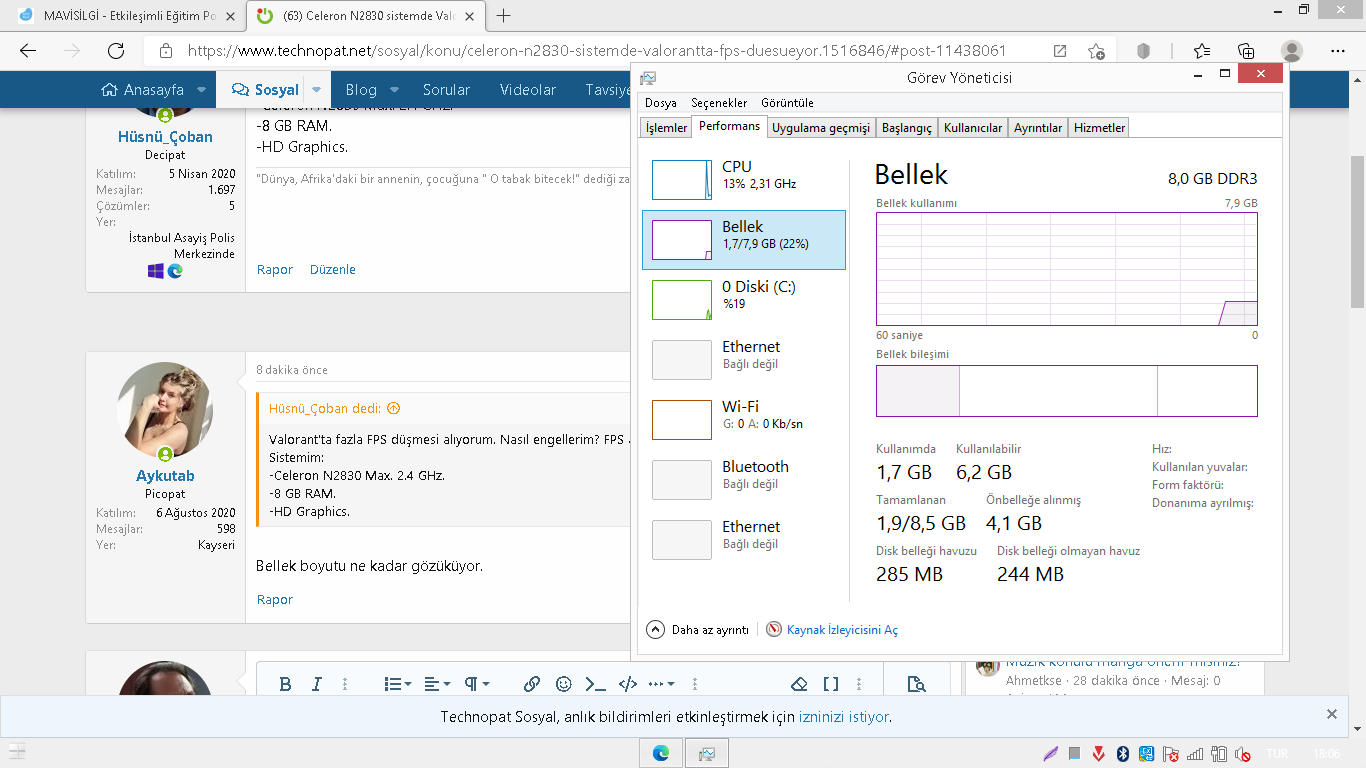
Task: Open the Sorular navigation item
Action: pyautogui.click(x=446, y=89)
